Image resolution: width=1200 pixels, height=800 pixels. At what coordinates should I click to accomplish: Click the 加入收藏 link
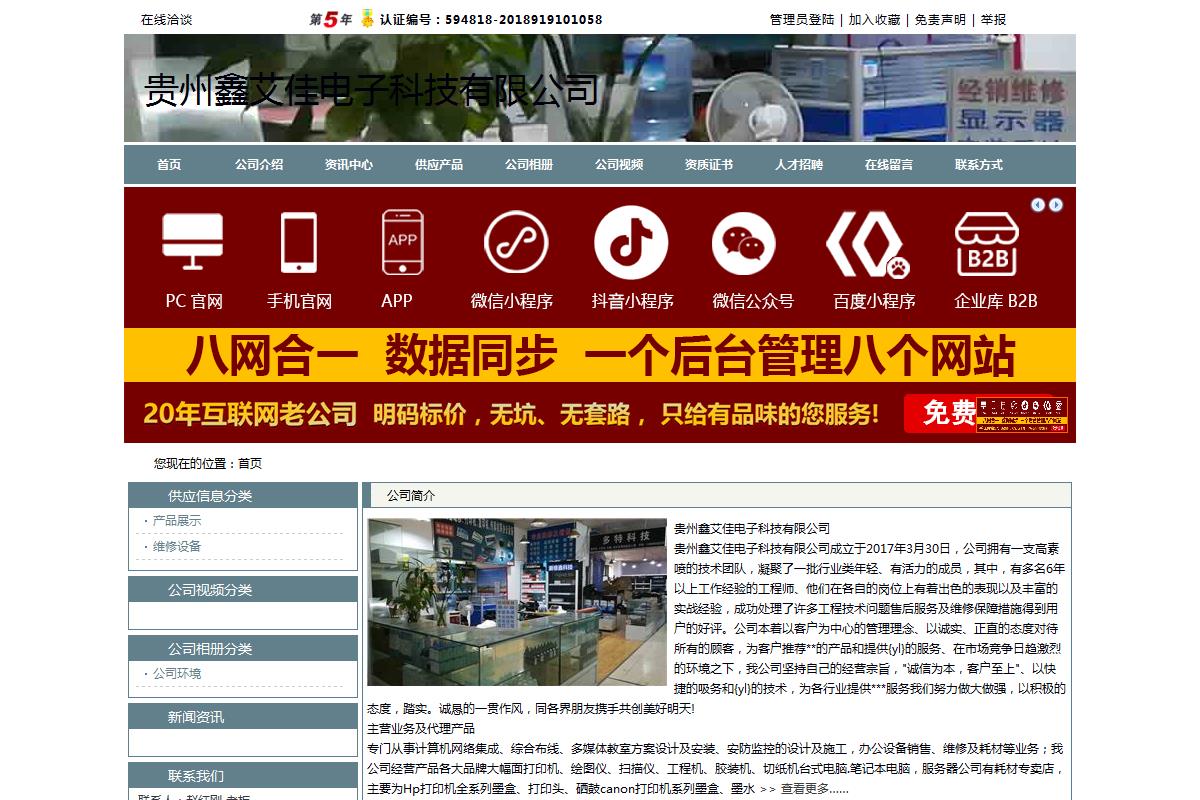(875, 19)
